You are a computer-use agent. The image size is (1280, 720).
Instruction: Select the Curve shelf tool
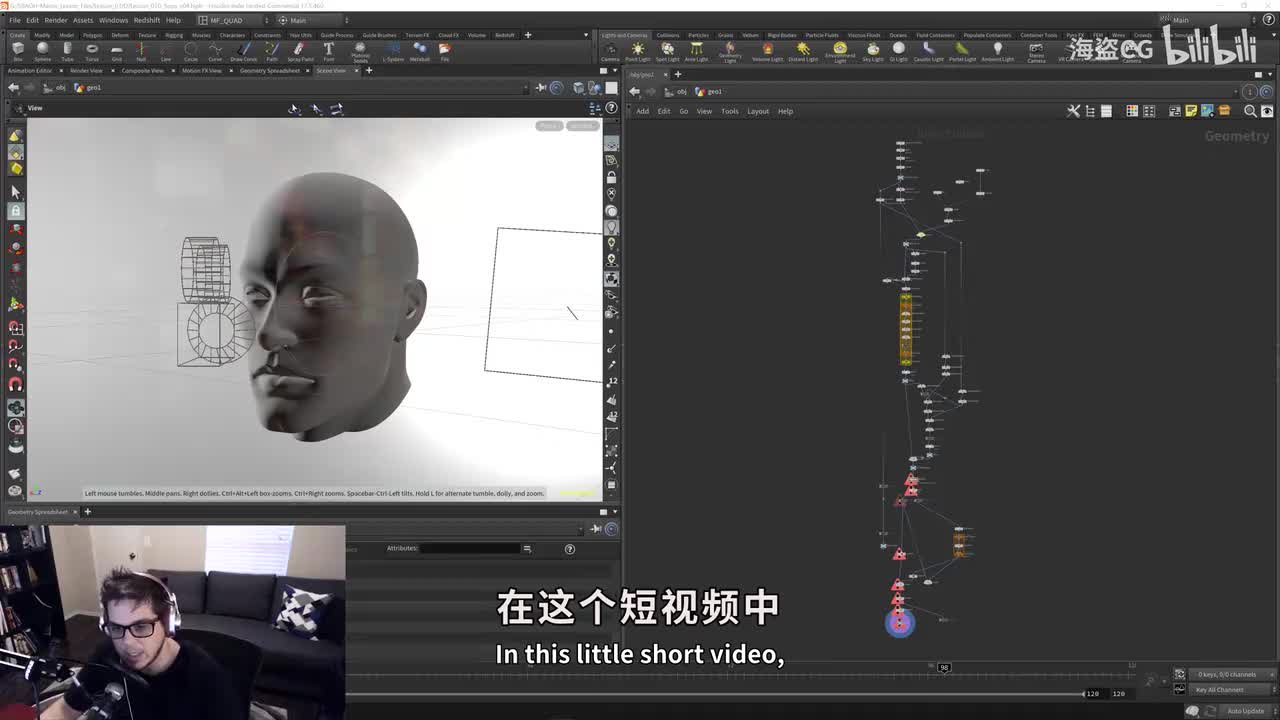215,51
